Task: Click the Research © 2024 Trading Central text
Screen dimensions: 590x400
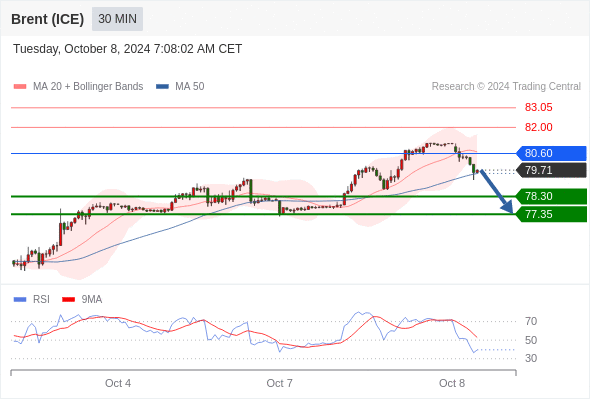Action: tap(506, 87)
